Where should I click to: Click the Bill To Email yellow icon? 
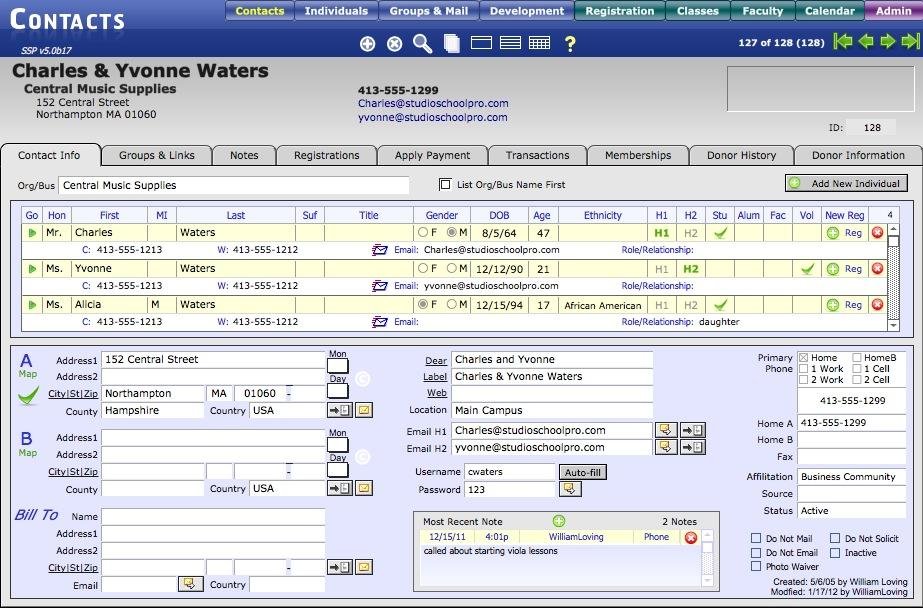[x=190, y=584]
